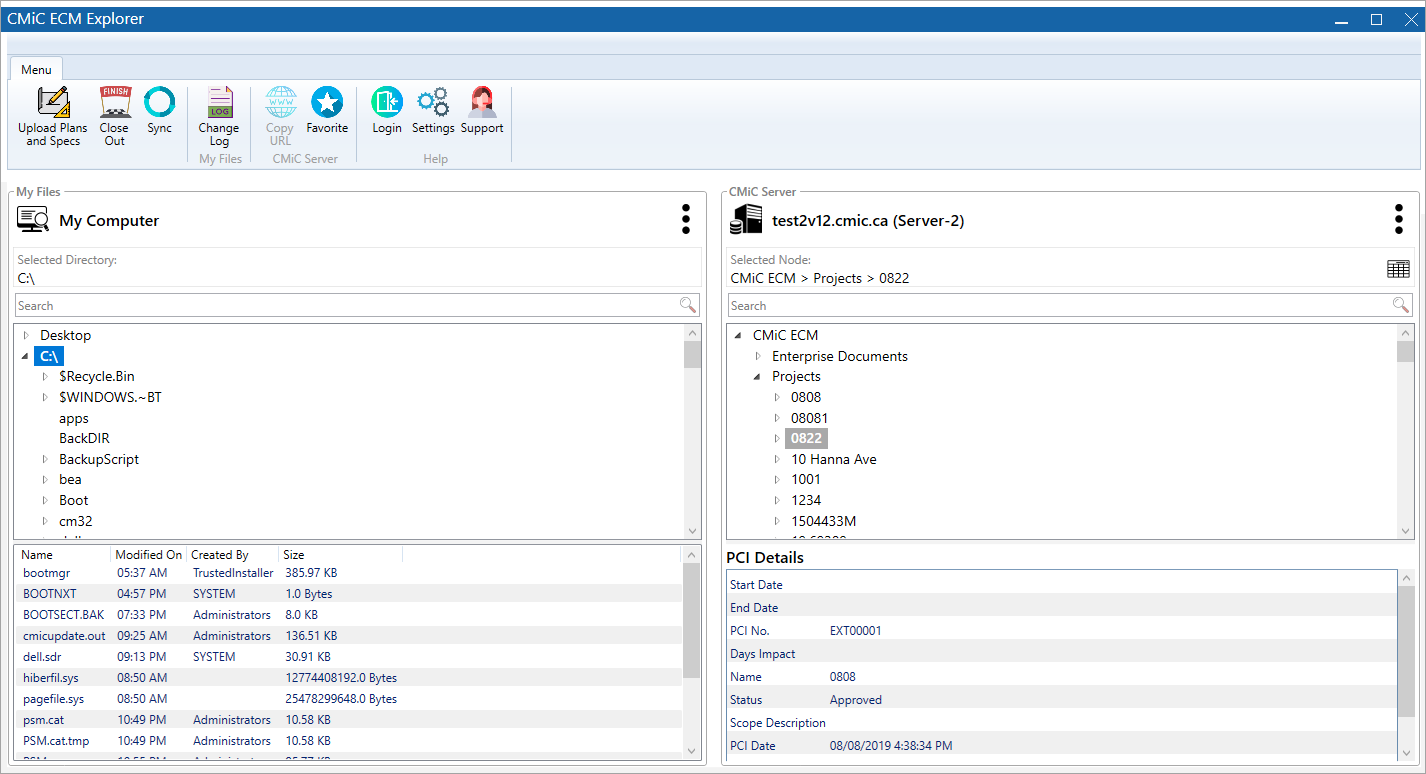Click PCI Date value 08/08/2019
The image size is (1426, 774).
click(891, 746)
